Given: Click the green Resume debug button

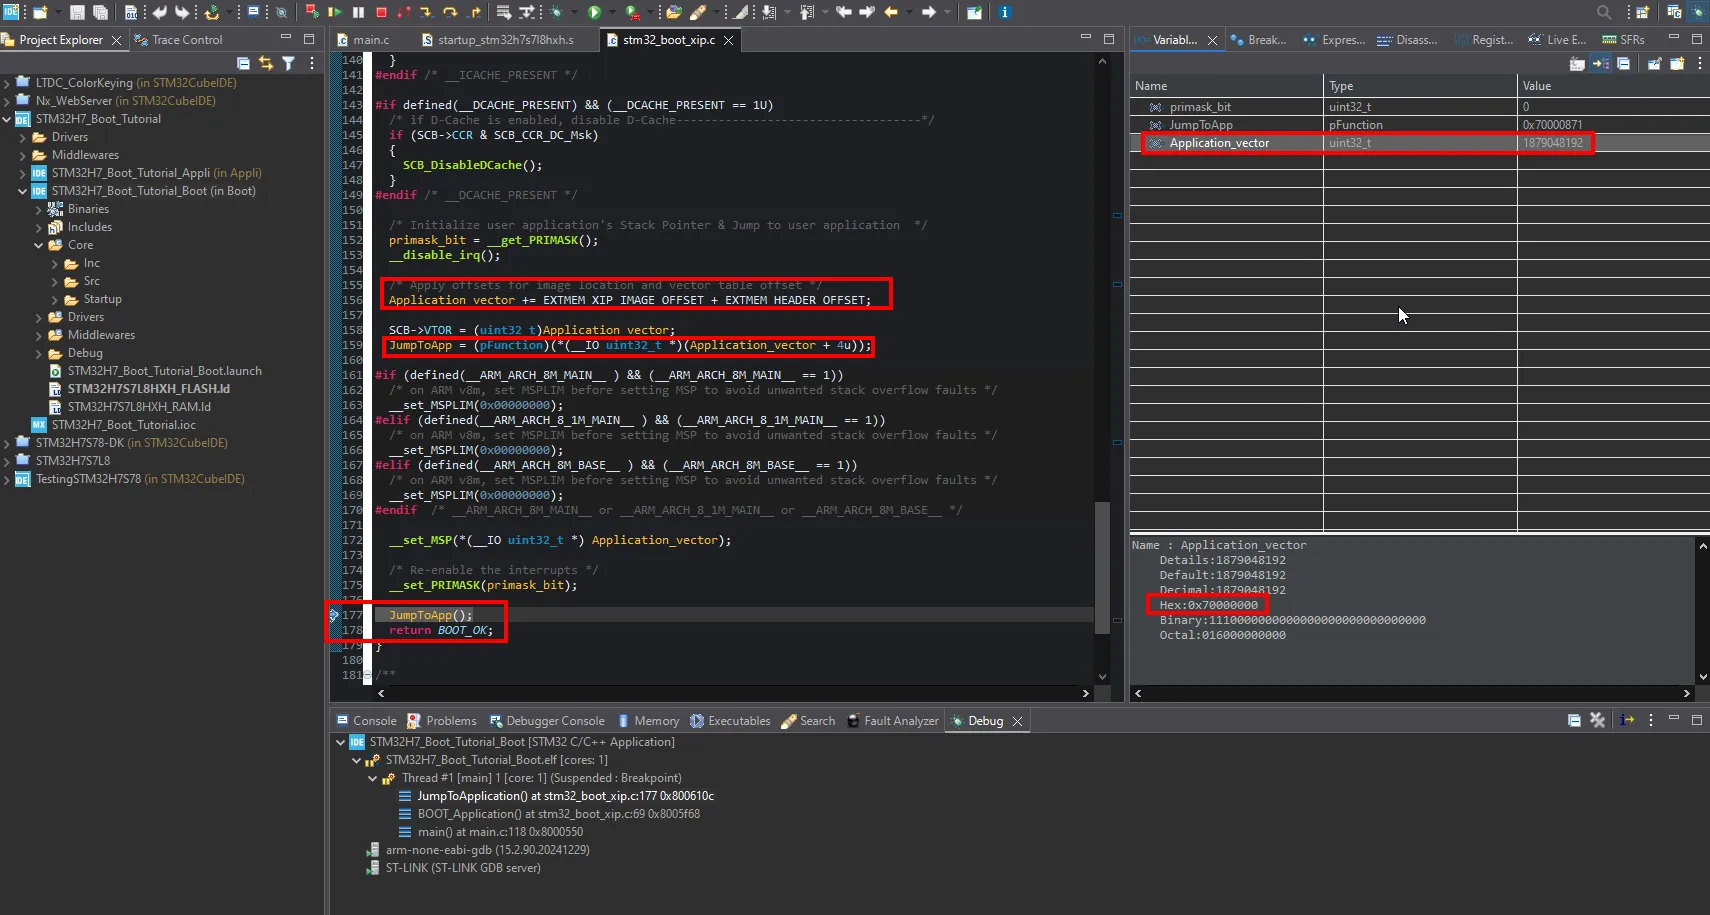Looking at the screenshot, I should [x=335, y=12].
